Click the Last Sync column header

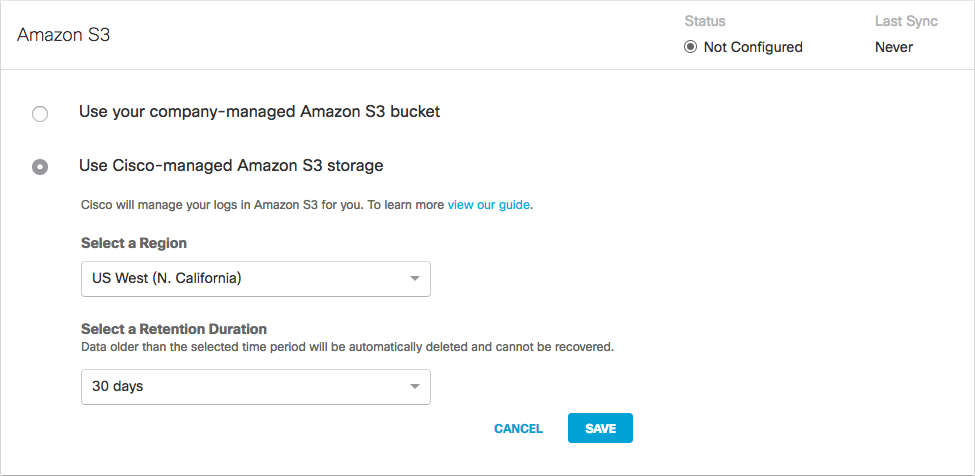click(x=903, y=21)
